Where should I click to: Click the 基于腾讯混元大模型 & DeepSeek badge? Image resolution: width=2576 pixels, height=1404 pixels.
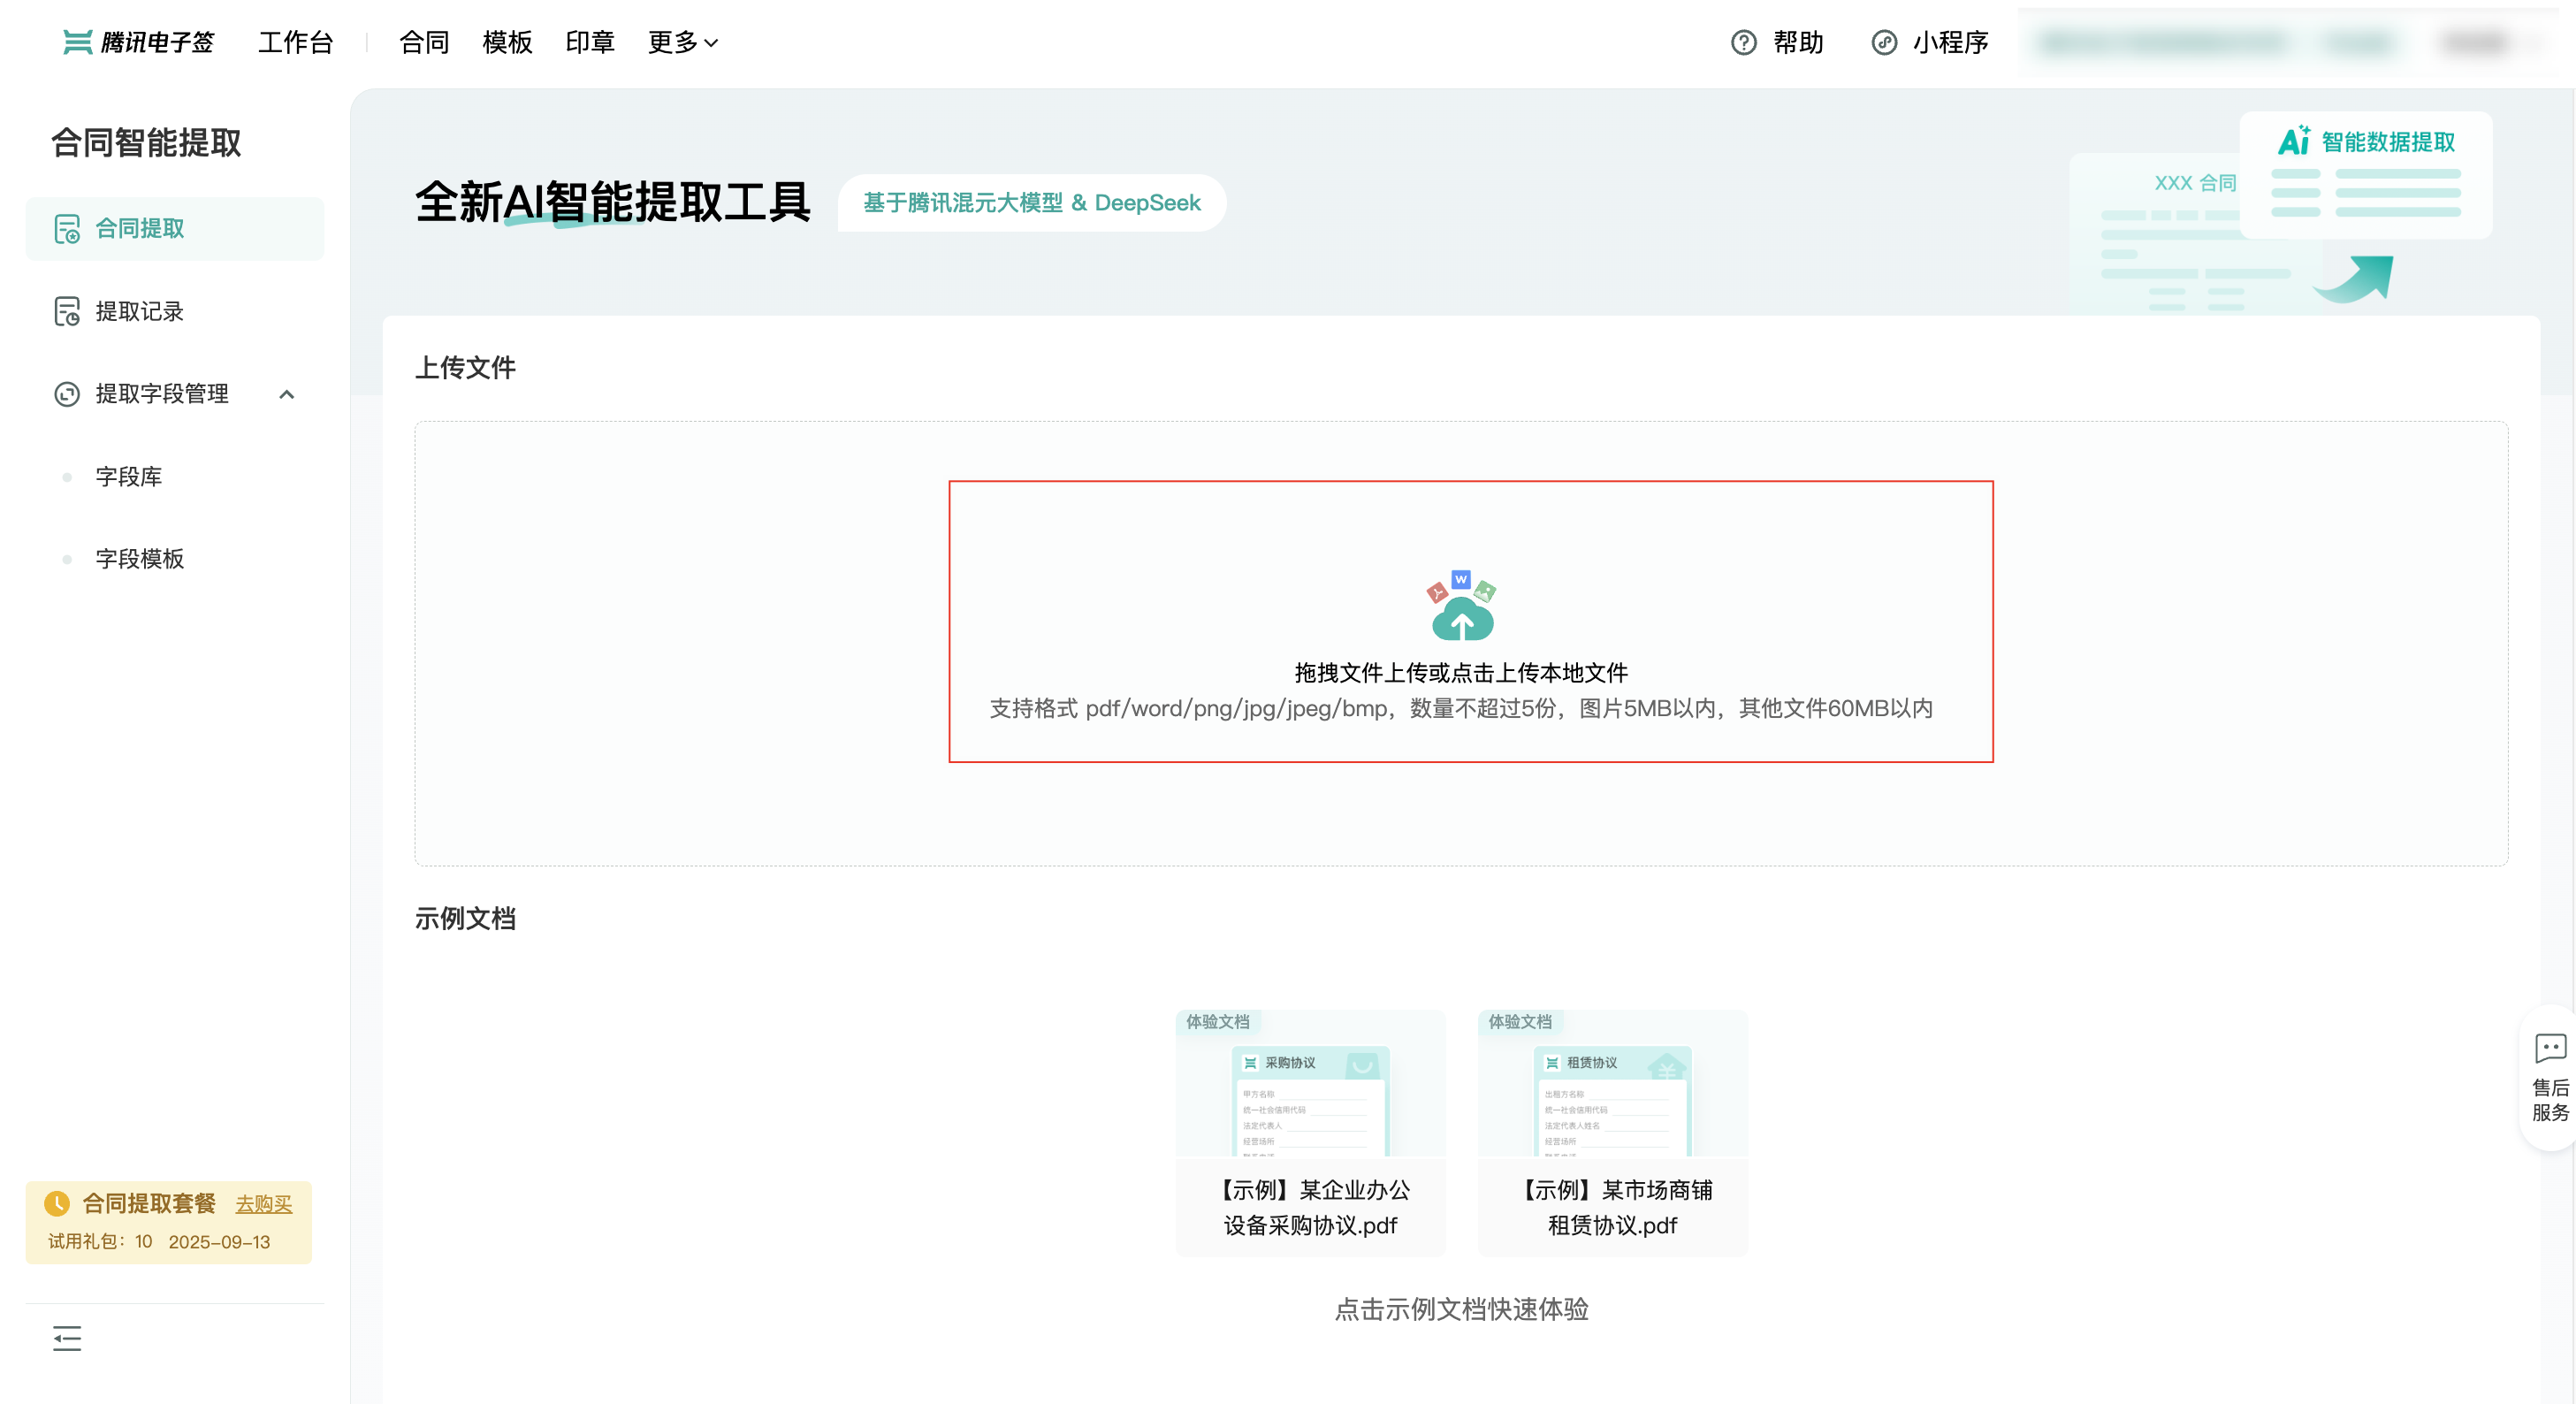click(x=1032, y=203)
